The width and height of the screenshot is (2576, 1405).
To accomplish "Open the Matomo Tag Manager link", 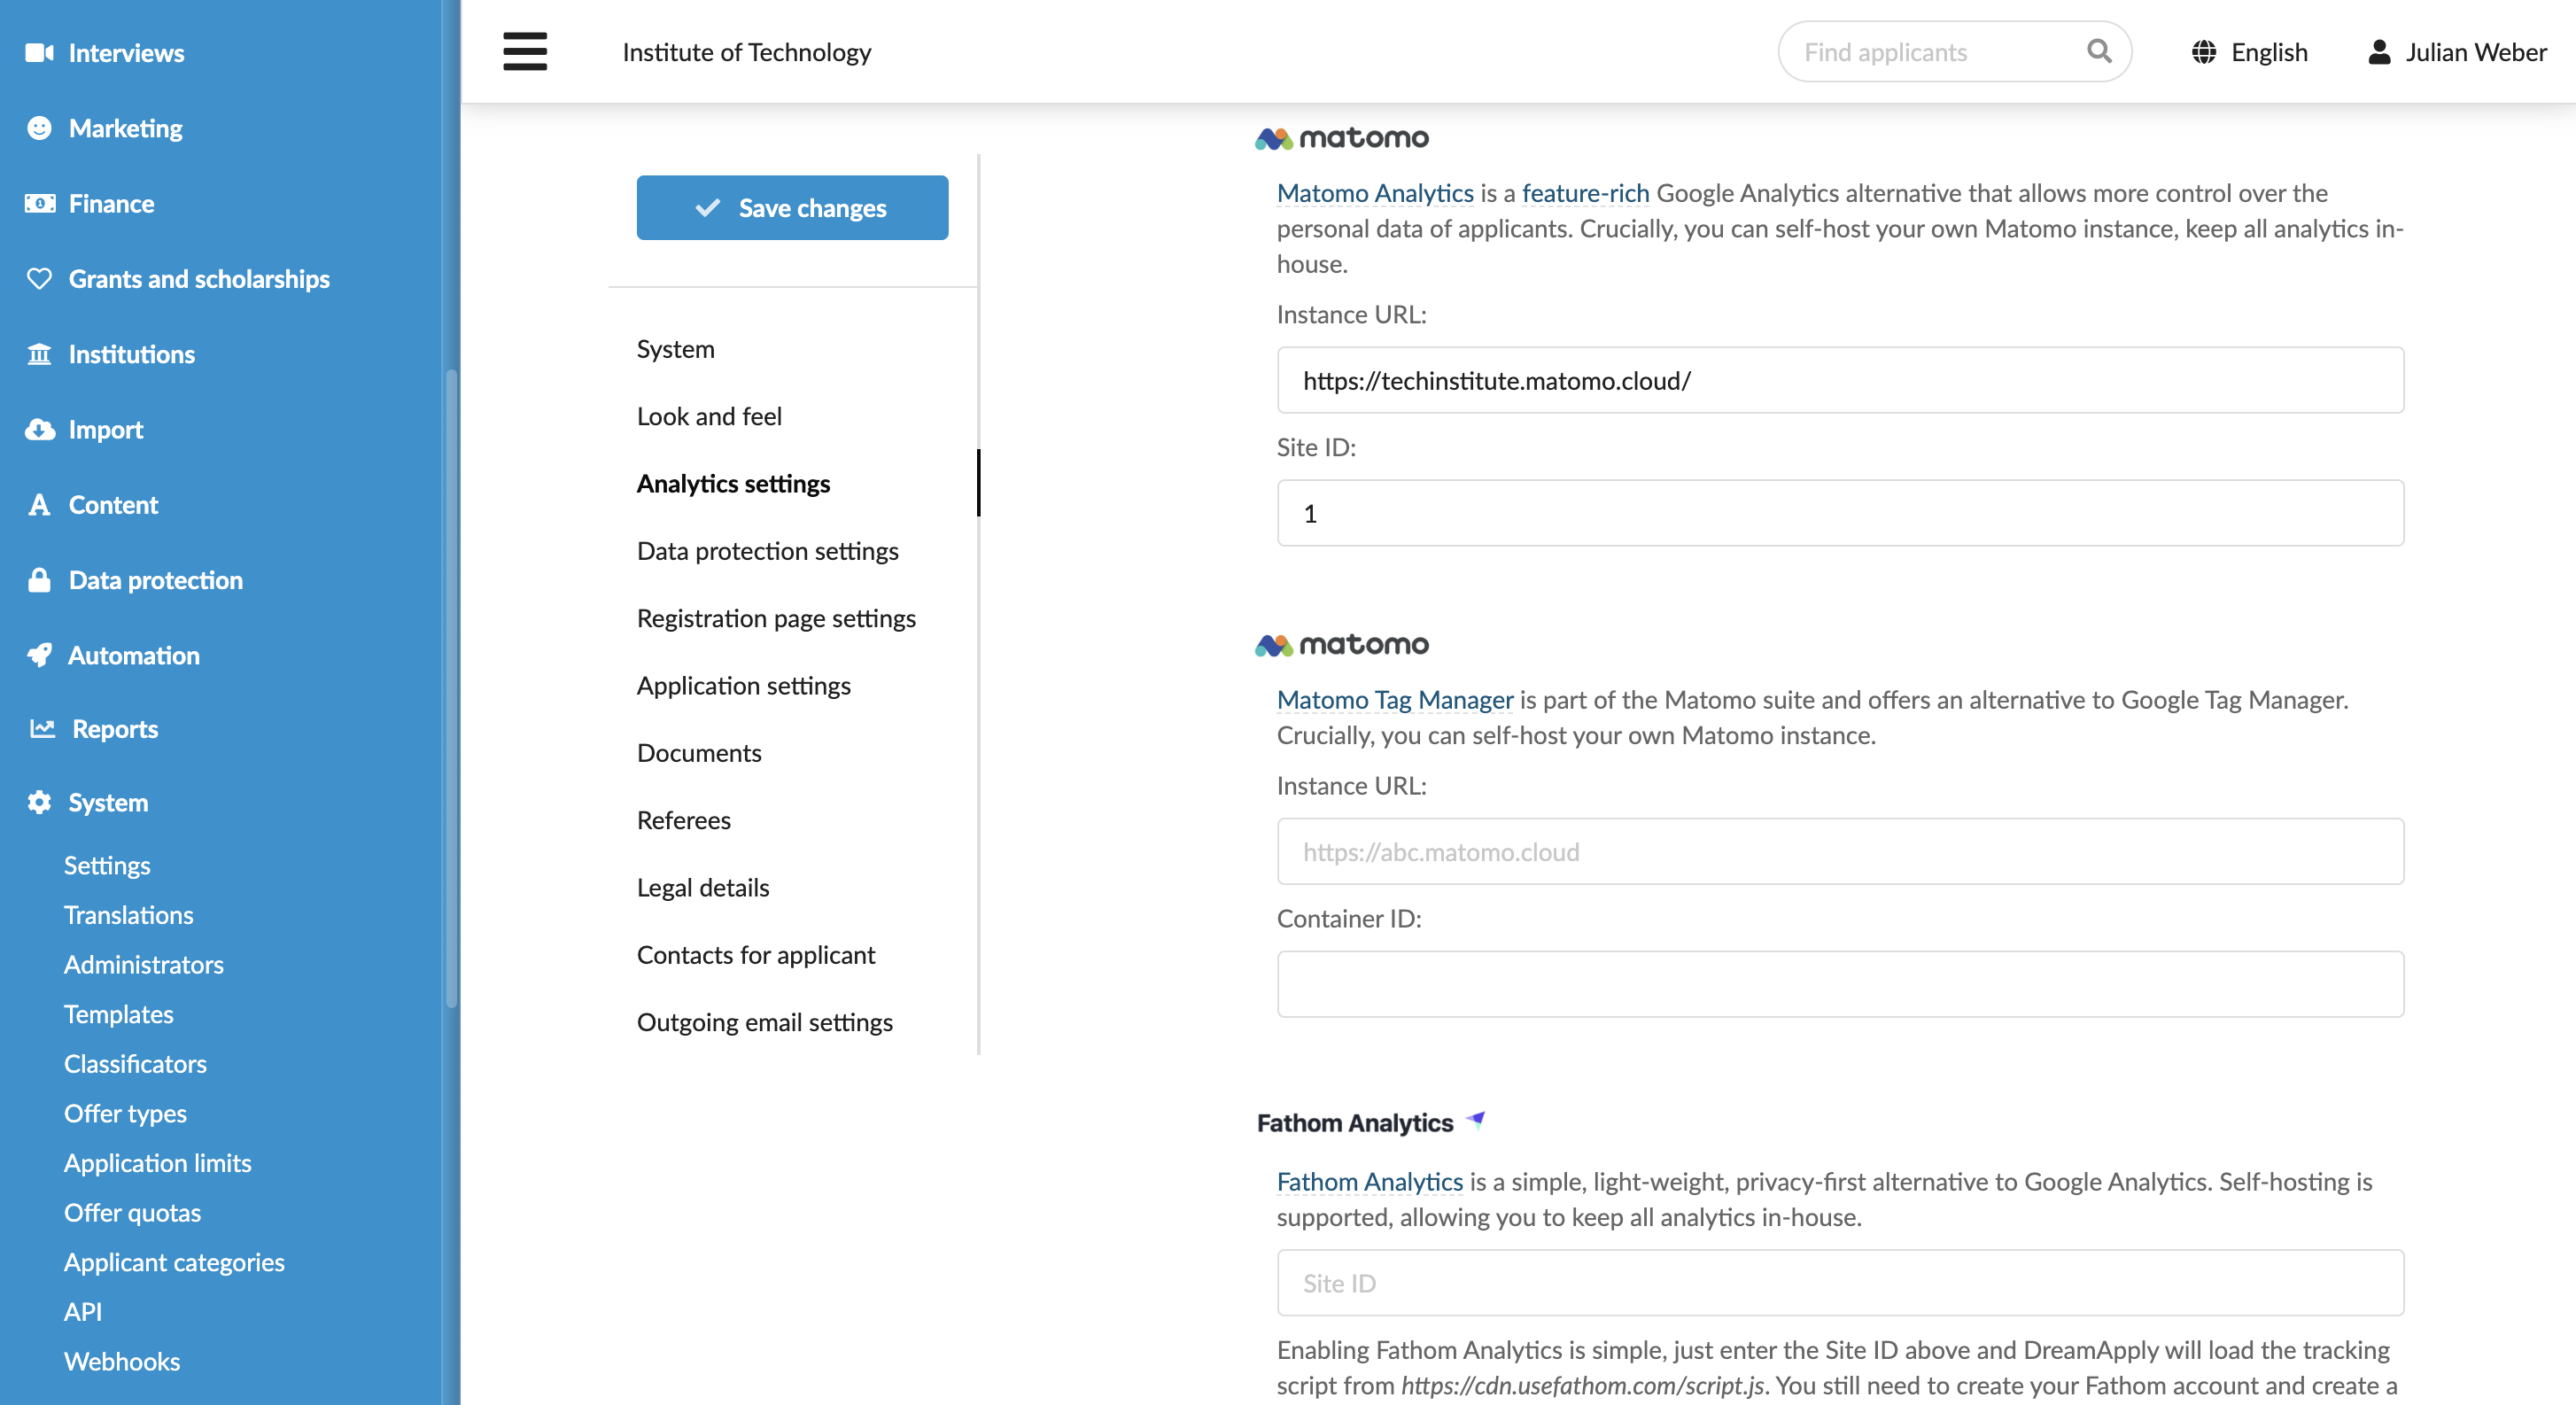I will [1395, 700].
